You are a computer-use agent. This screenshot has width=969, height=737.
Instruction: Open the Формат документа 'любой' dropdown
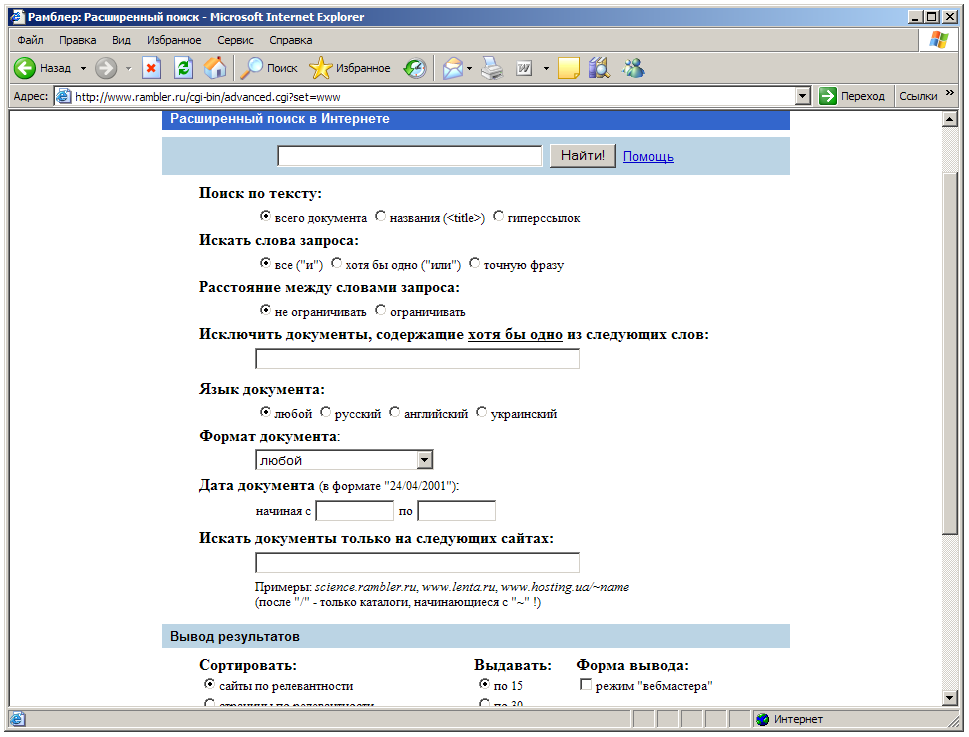344,460
